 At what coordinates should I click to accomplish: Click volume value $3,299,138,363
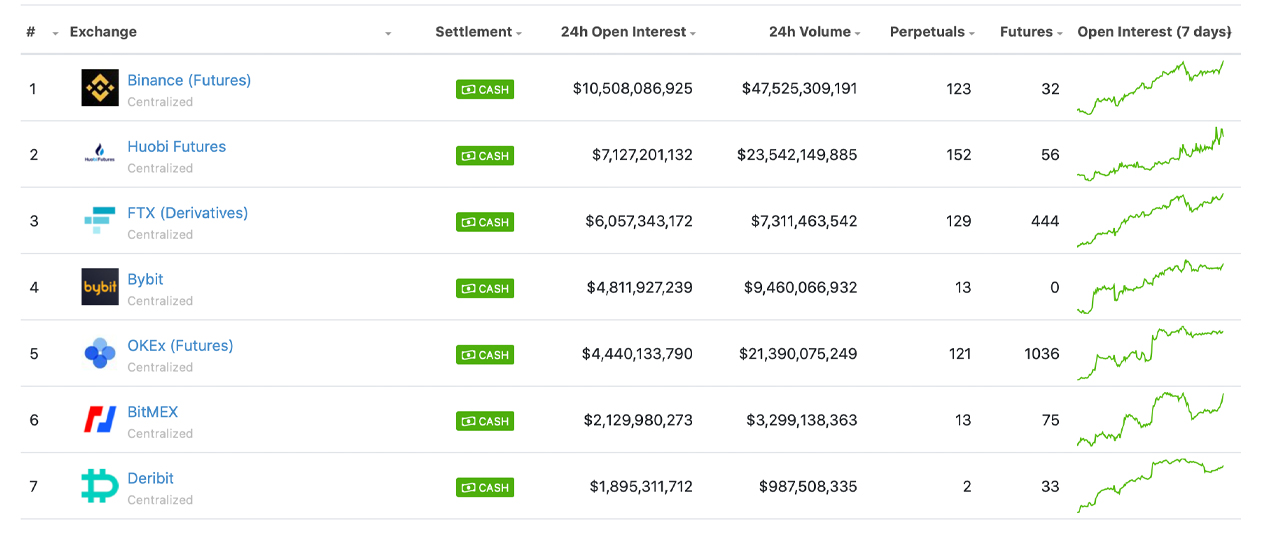click(802, 420)
